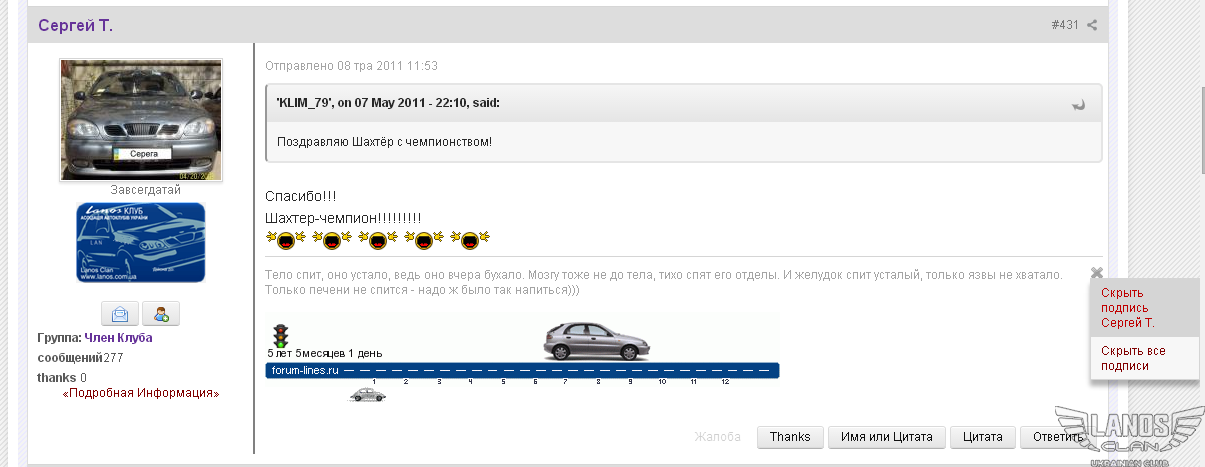Click the first cheering smiley emoticon

(x=284, y=240)
